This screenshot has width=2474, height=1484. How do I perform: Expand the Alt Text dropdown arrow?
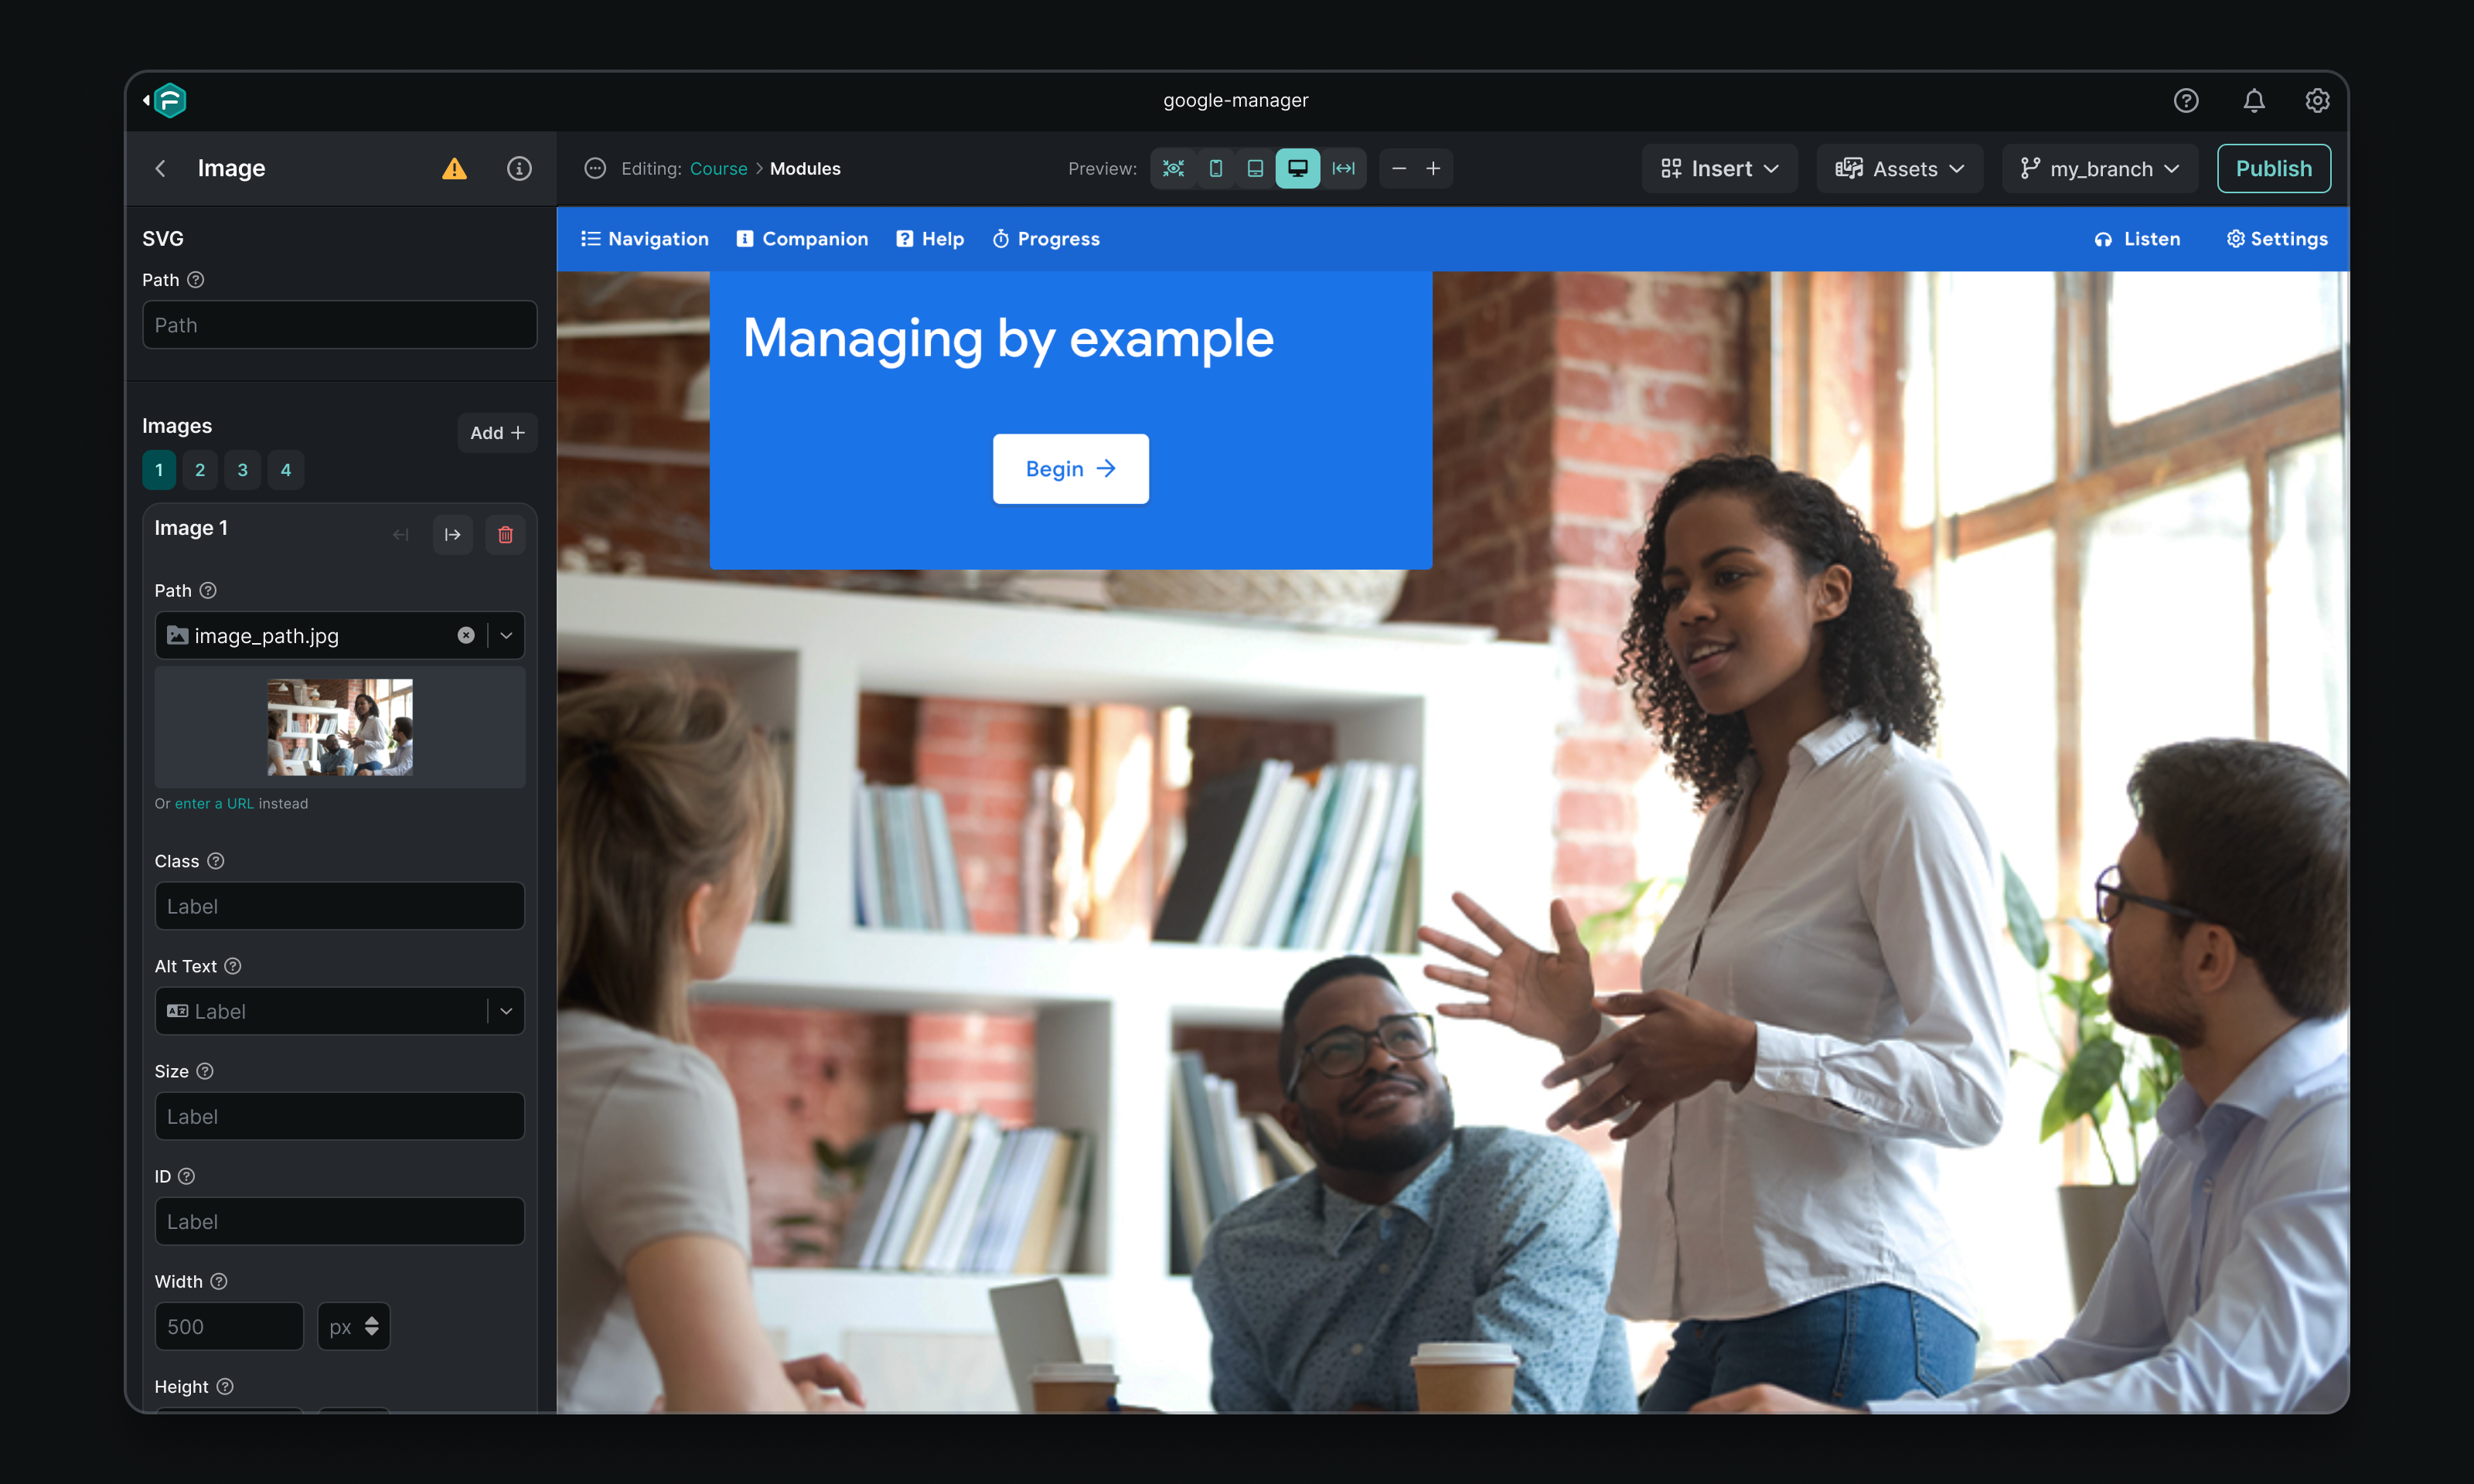click(x=506, y=1011)
